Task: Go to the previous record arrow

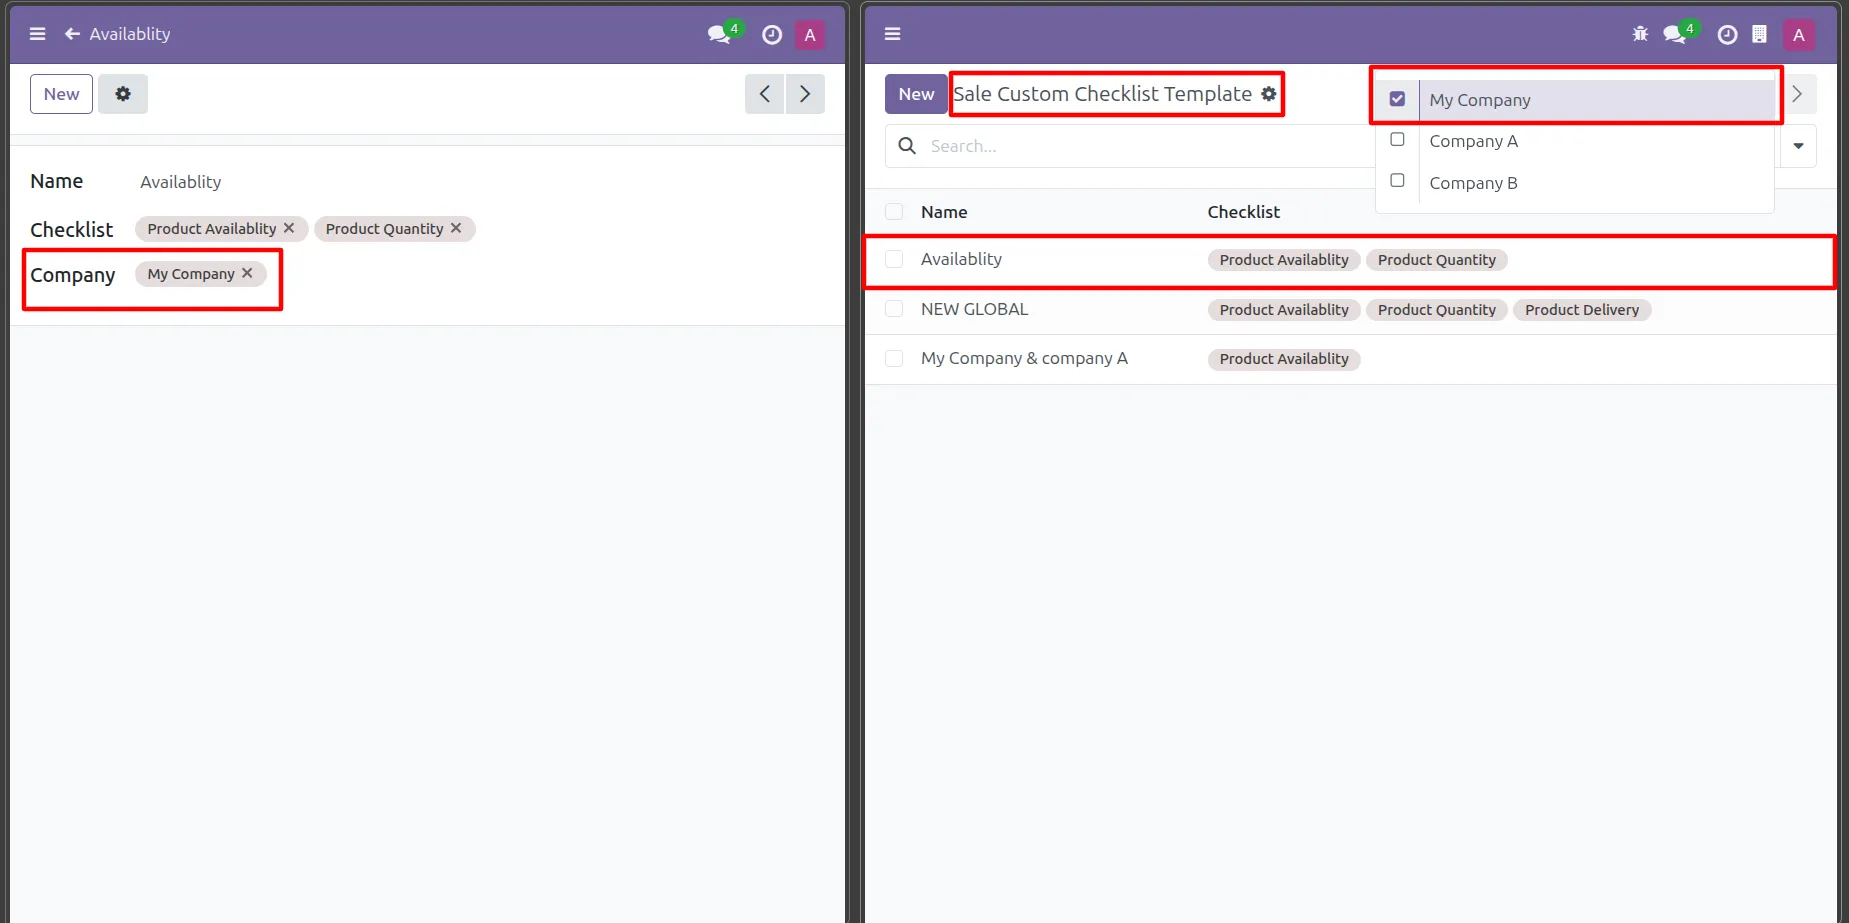Action: click(x=765, y=94)
